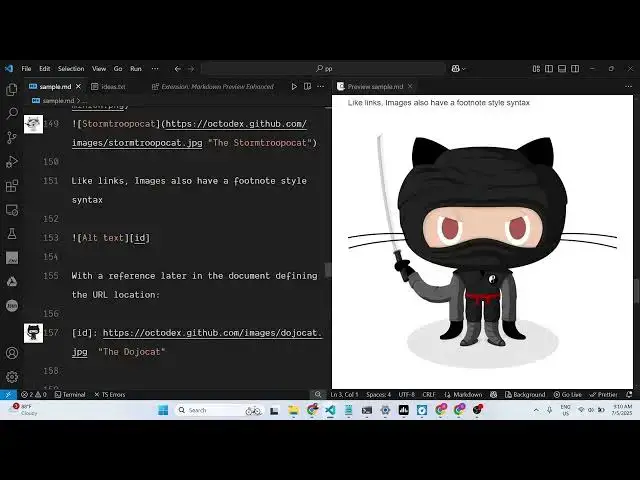Image resolution: width=640 pixels, height=480 pixels.
Task: Switch to the ideas.txt tab
Action: pos(109,87)
